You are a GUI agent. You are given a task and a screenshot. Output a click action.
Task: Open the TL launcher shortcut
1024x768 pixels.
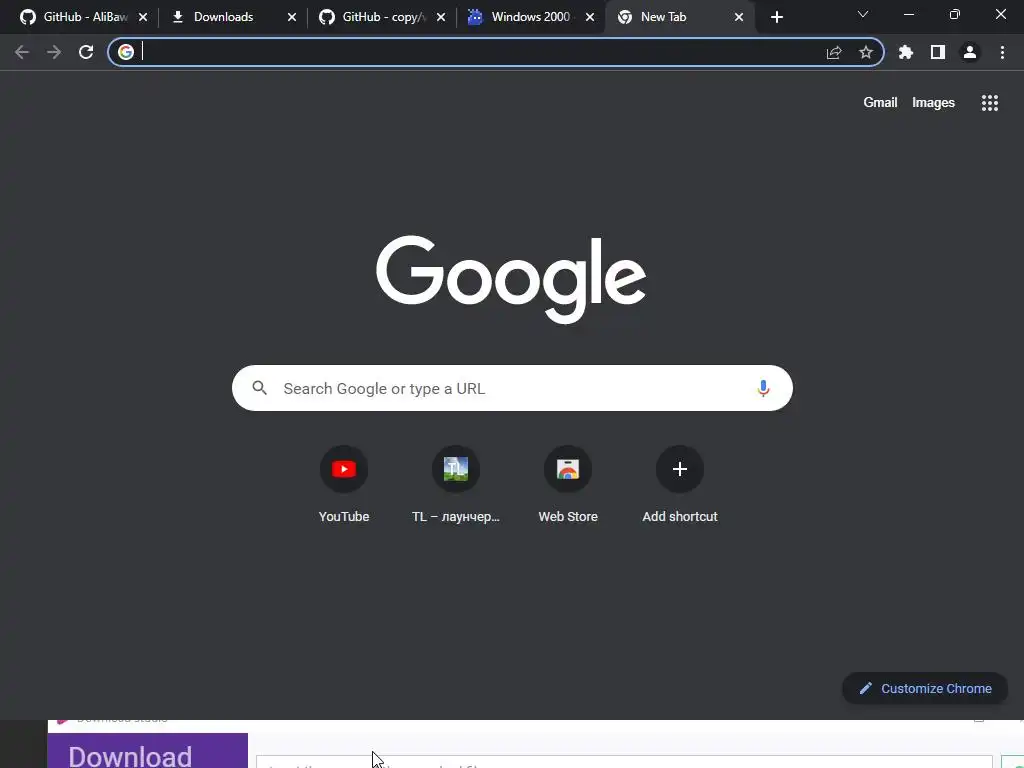456,484
